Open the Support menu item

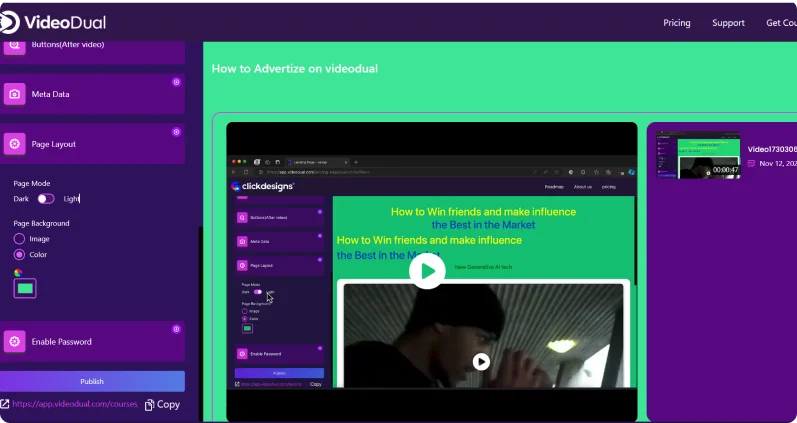(728, 23)
